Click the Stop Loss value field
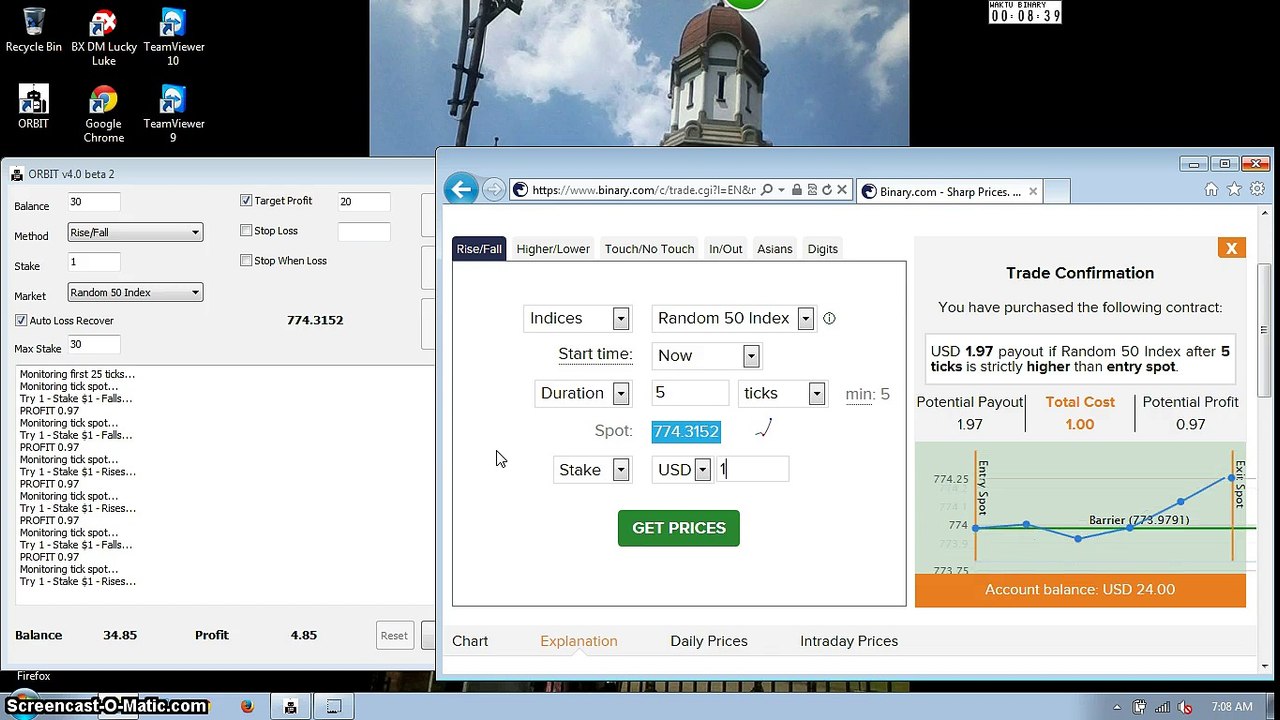The image size is (1280, 720). 363,232
